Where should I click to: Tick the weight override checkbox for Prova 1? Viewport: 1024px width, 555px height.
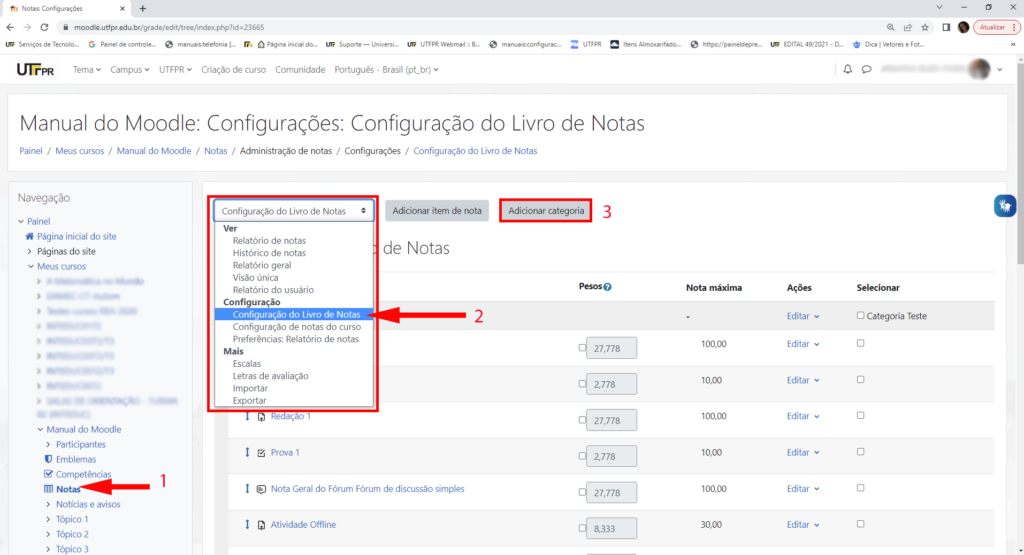pyautogui.click(x=582, y=456)
